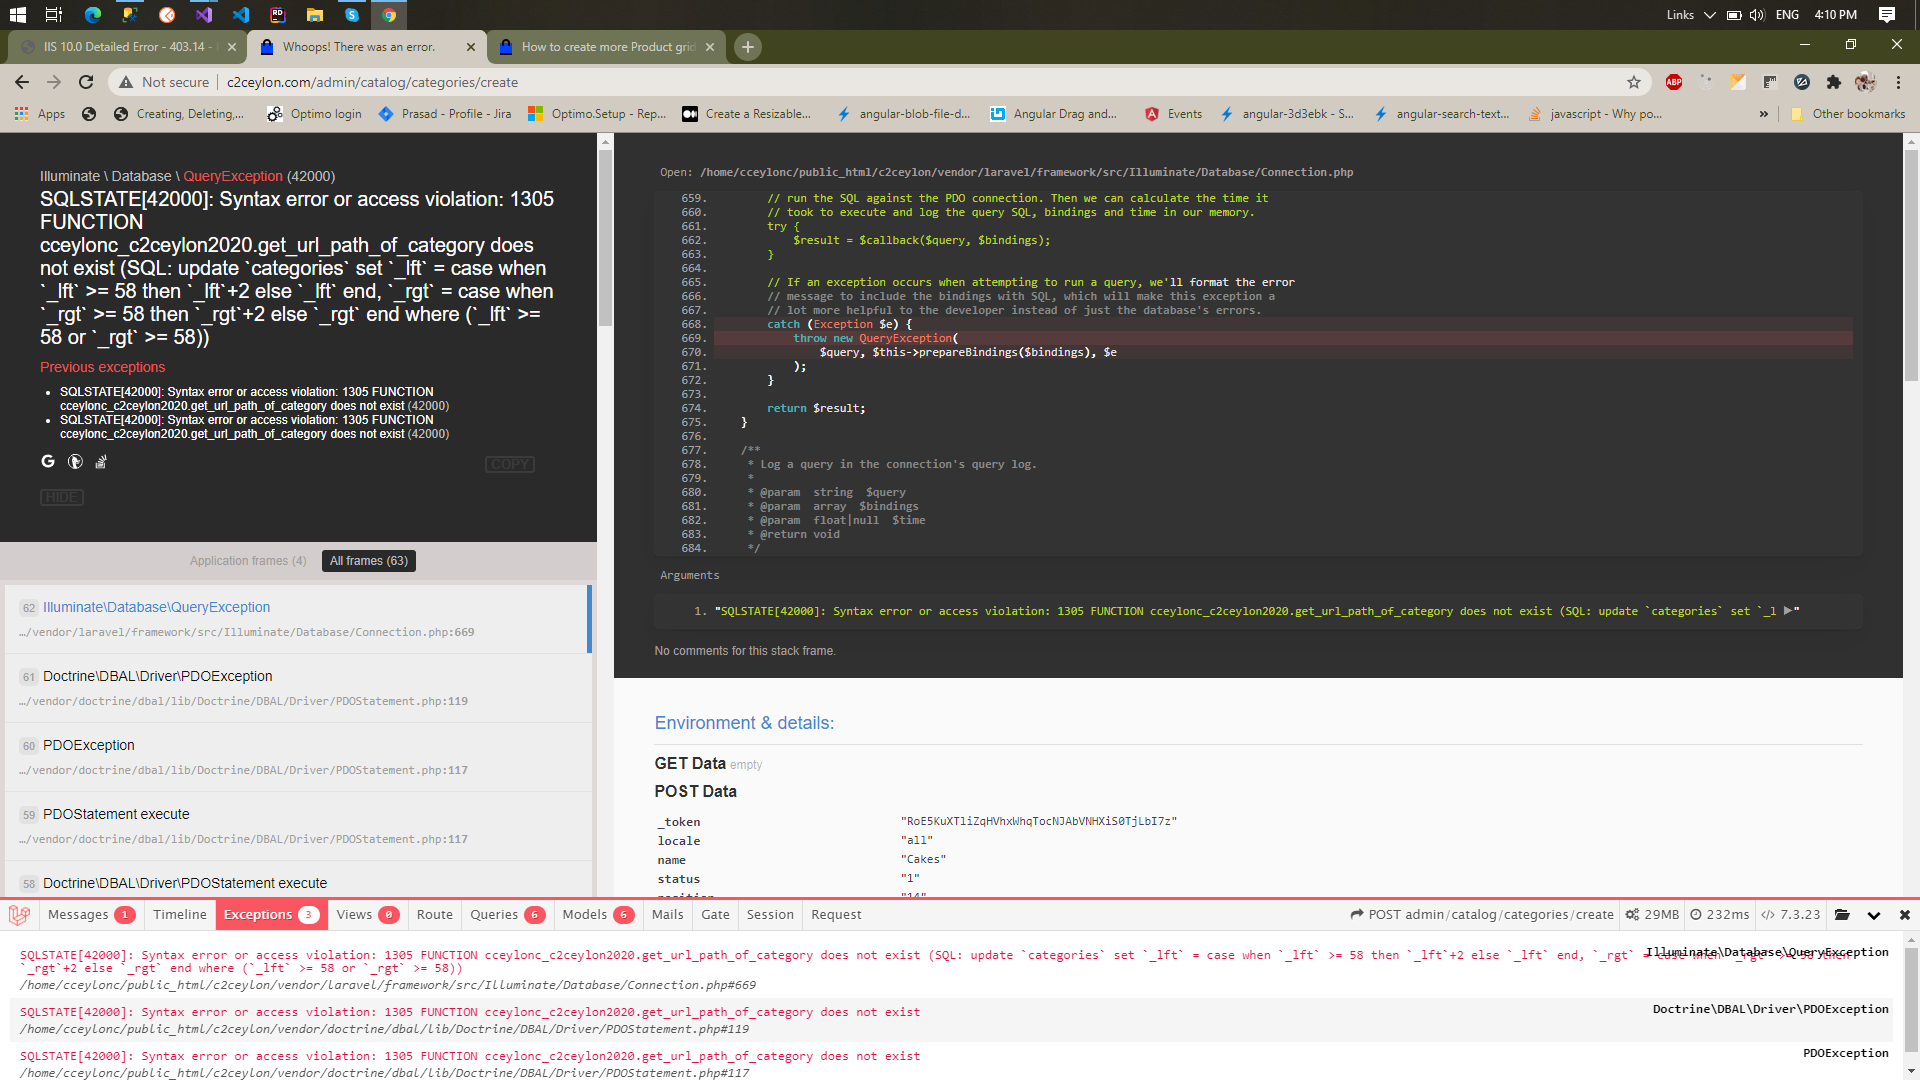Open the Adblock Plus extension
The height and width of the screenshot is (1080, 1920).
[1674, 82]
